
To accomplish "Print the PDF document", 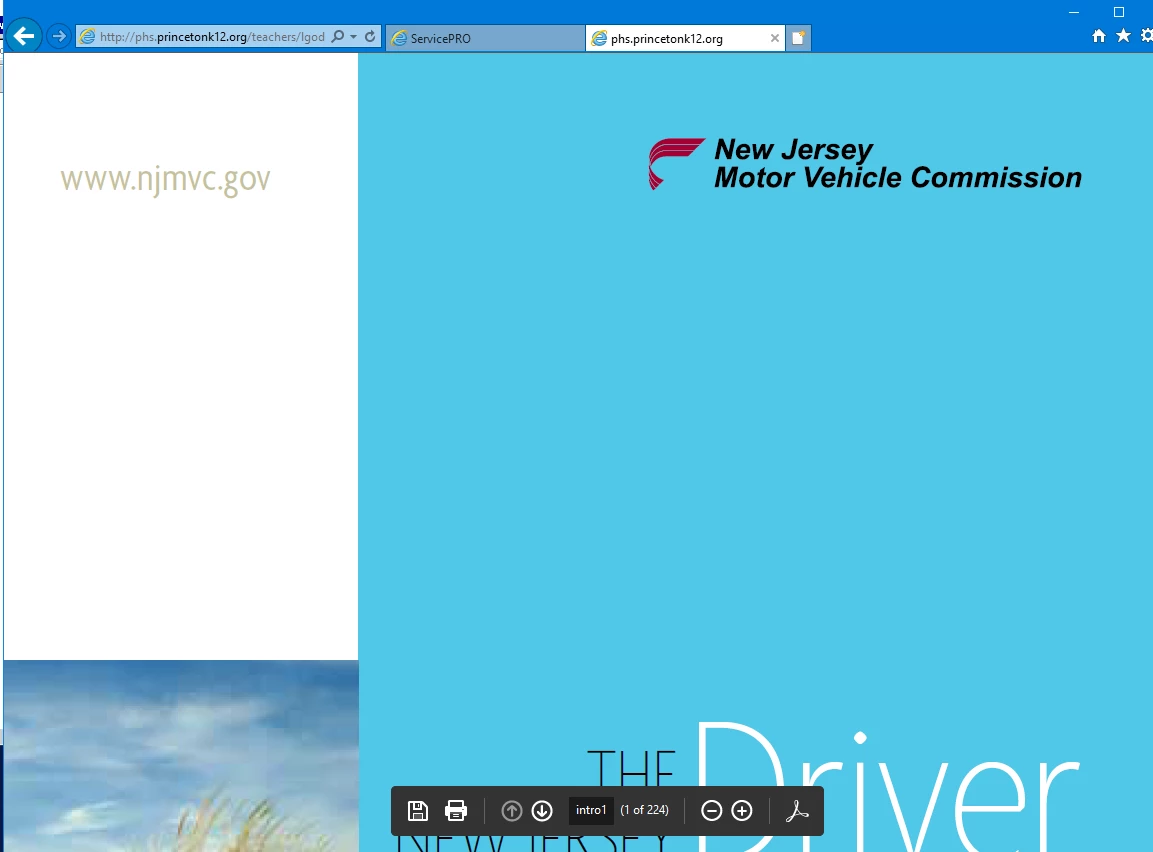I will (x=456, y=810).
